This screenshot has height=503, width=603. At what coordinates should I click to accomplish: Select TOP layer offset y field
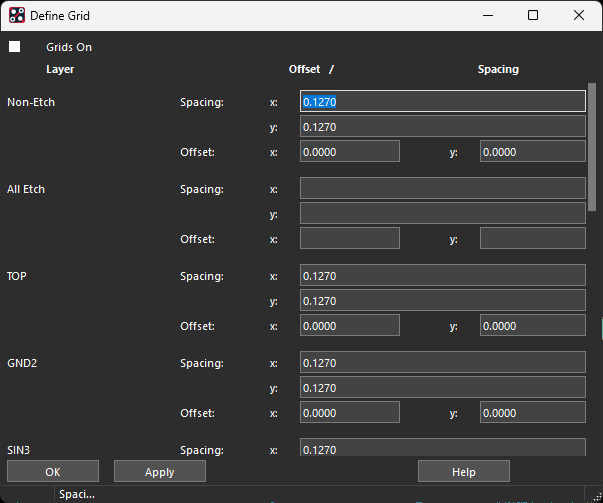(x=532, y=326)
